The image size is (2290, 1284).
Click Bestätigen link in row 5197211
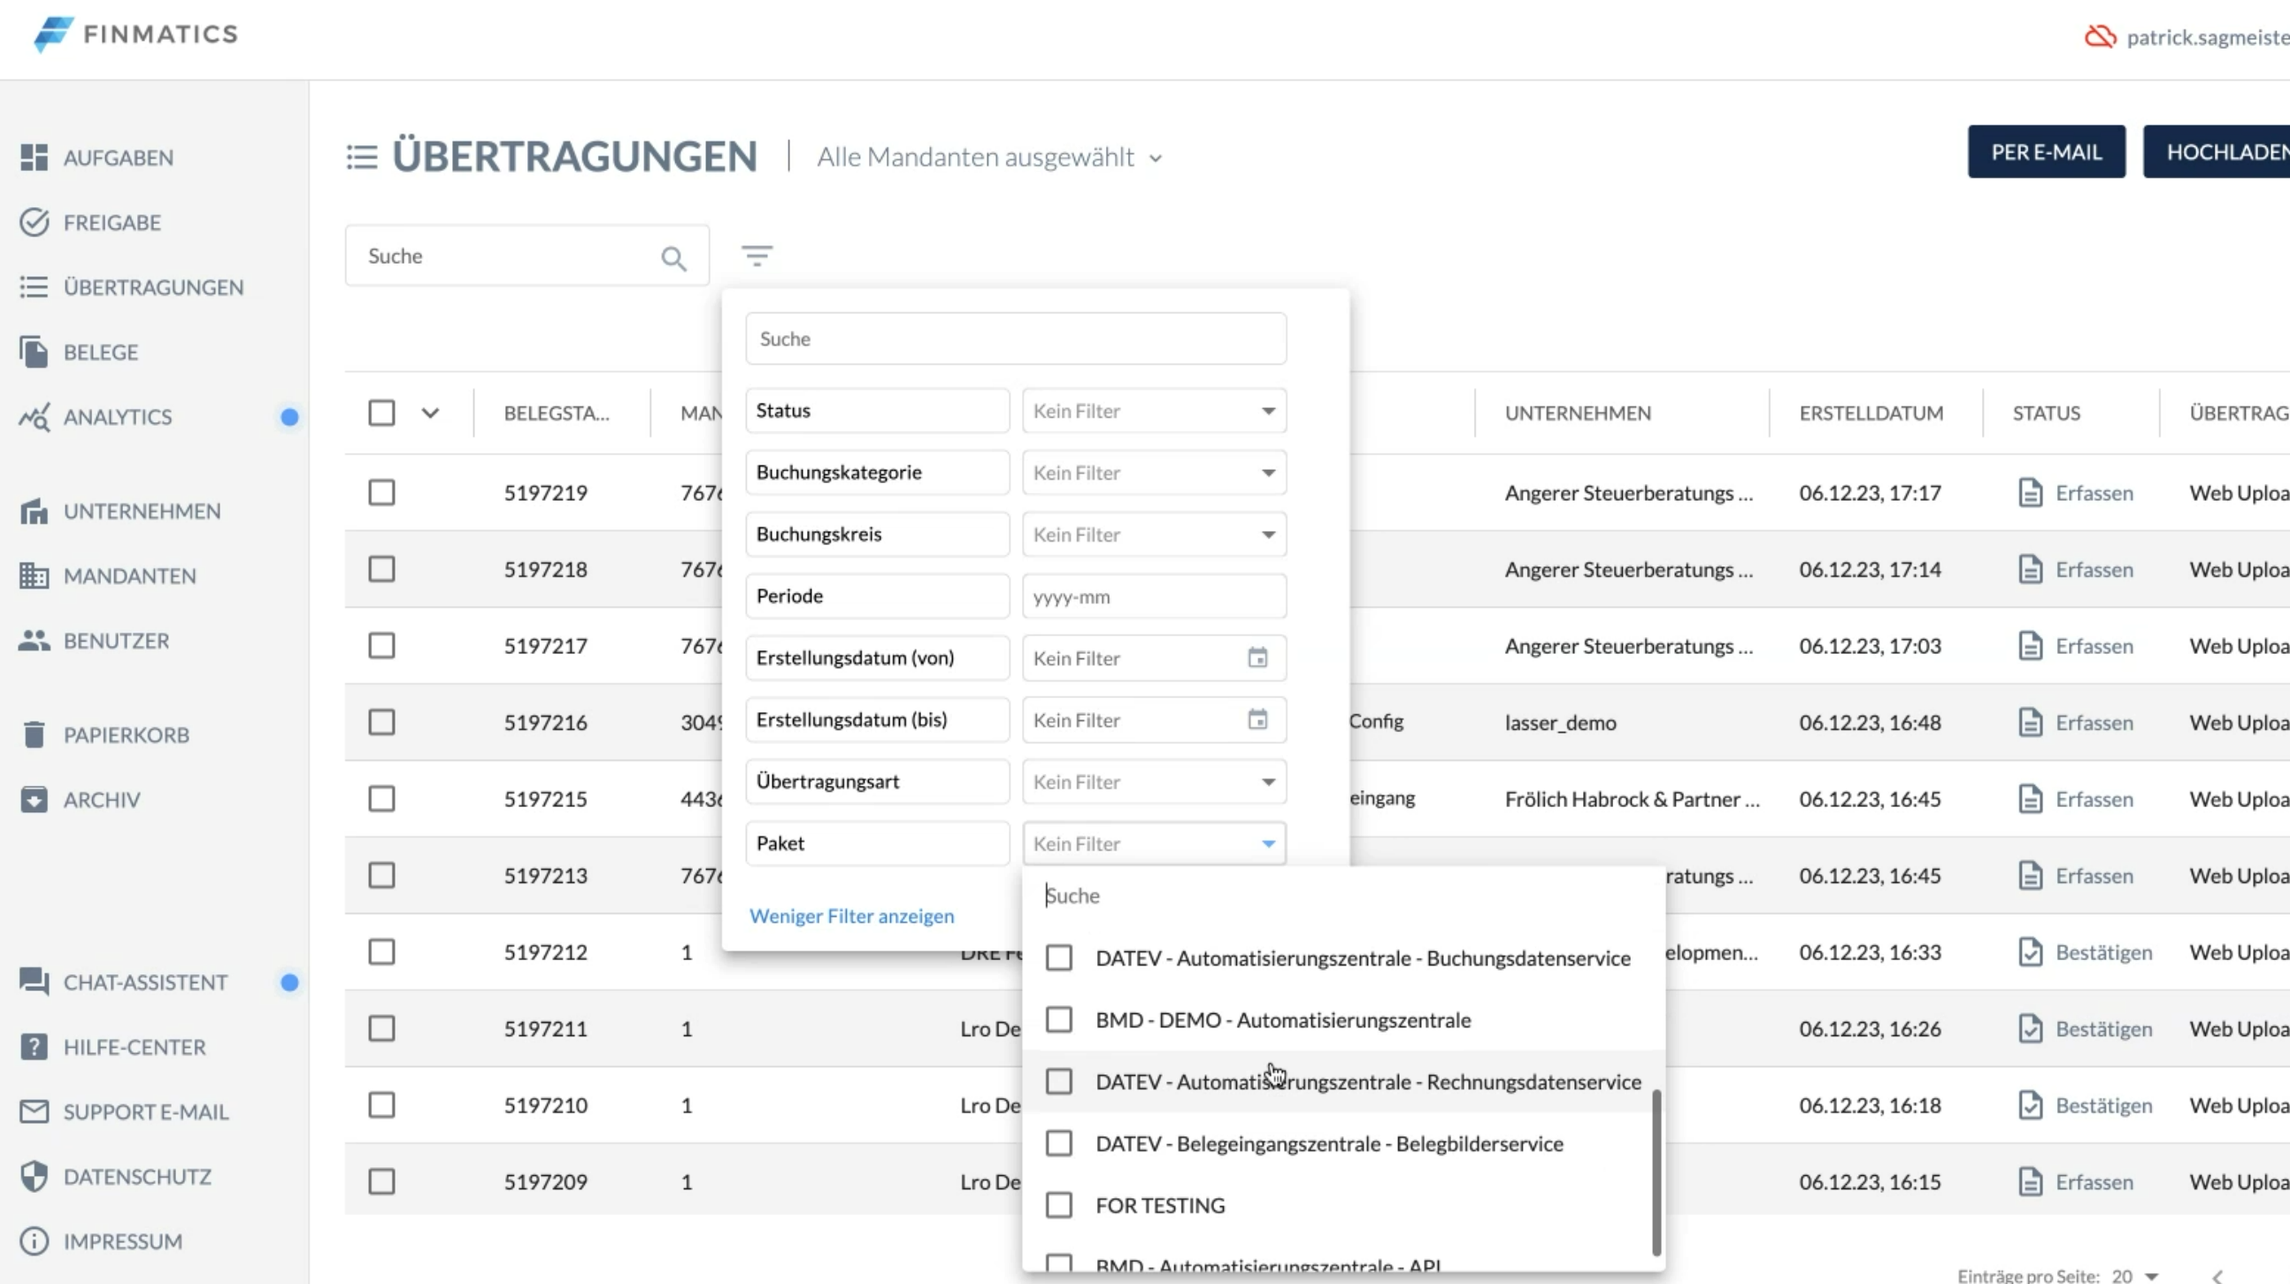pos(2103,1029)
